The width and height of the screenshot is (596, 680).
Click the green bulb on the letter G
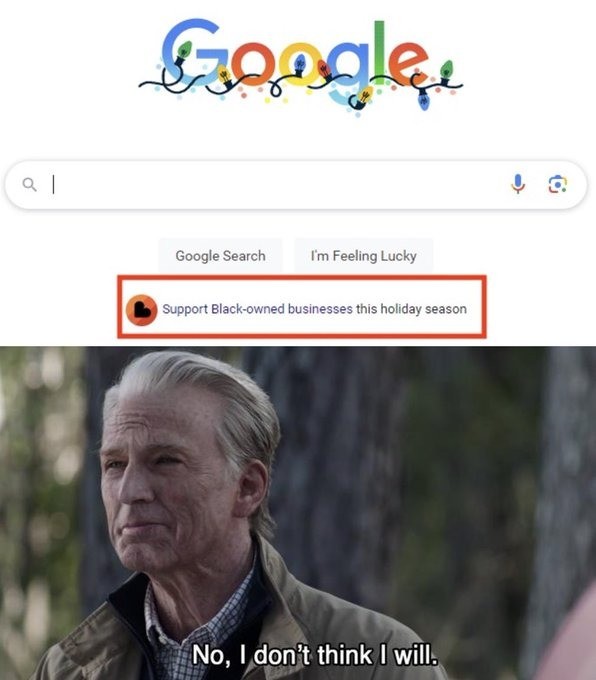(183, 52)
